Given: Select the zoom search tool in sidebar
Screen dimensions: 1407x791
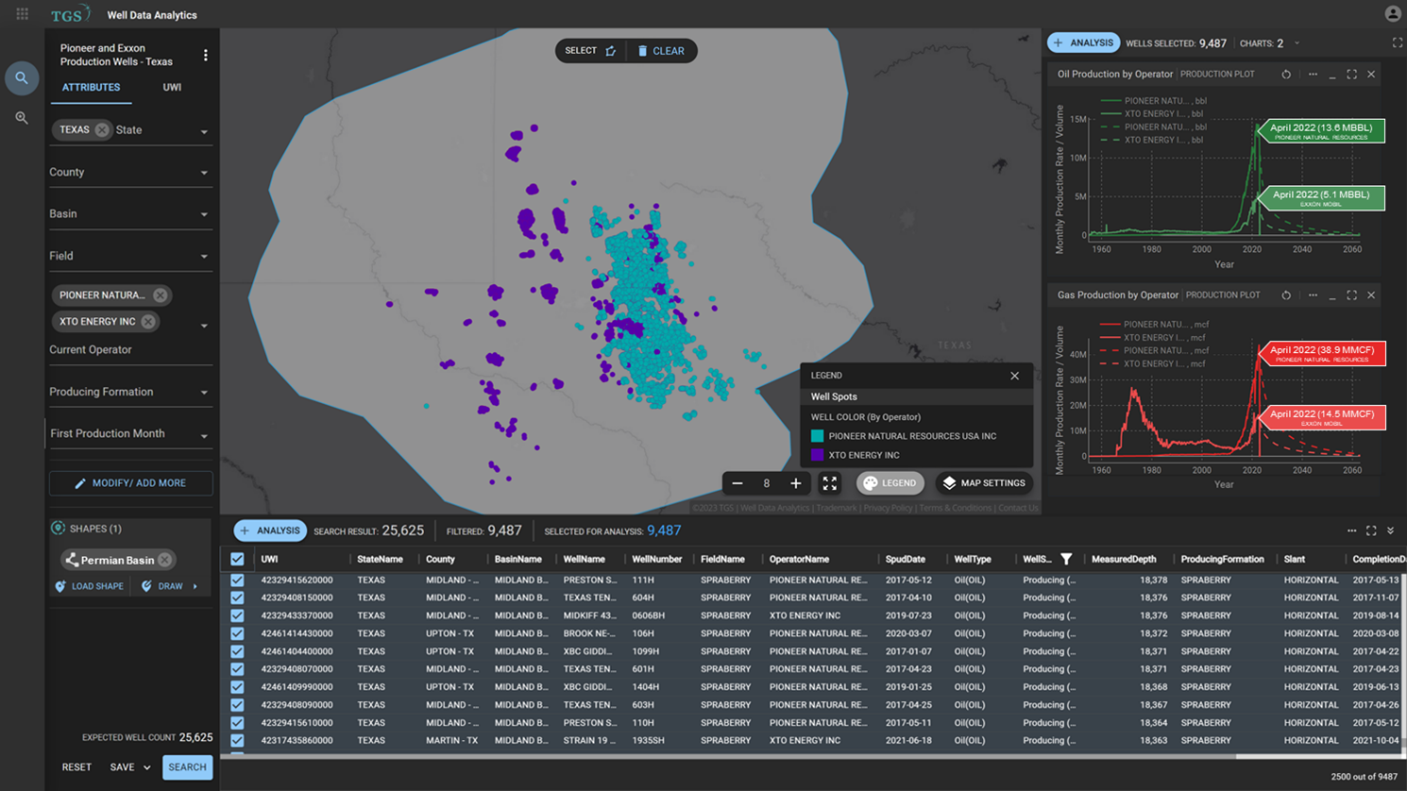Looking at the screenshot, I should coord(21,118).
